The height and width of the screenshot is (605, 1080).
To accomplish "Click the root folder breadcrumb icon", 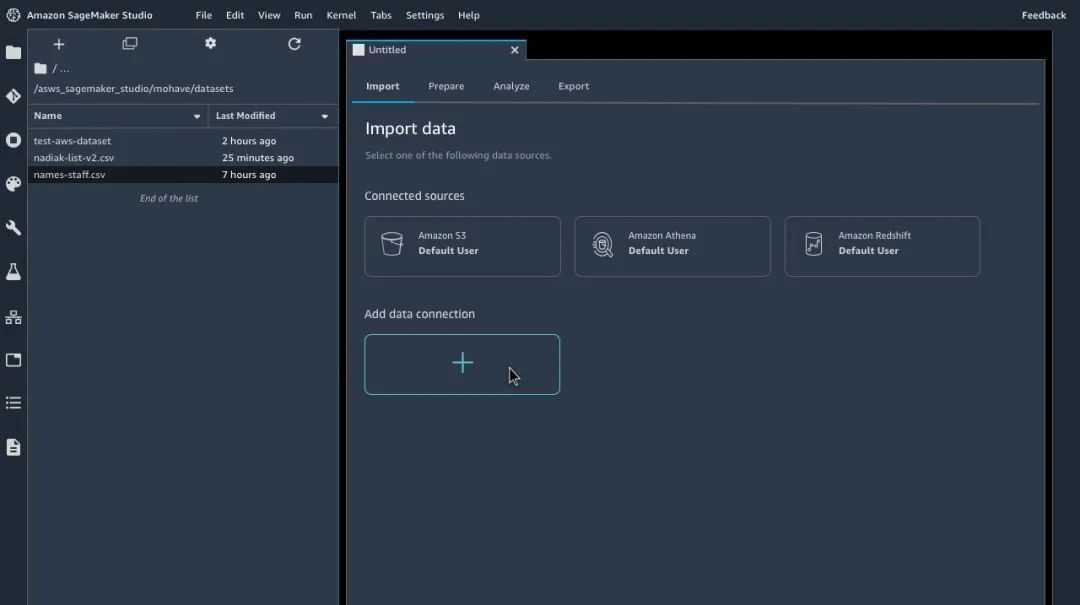I will (x=41, y=68).
